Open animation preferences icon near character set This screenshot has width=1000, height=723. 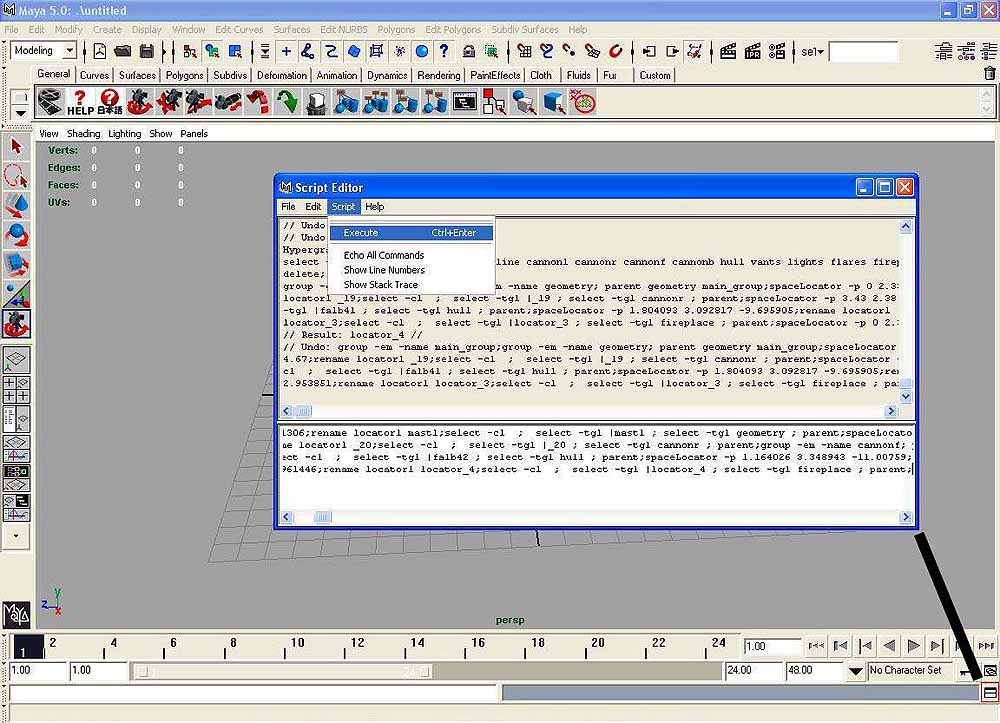tap(990, 671)
